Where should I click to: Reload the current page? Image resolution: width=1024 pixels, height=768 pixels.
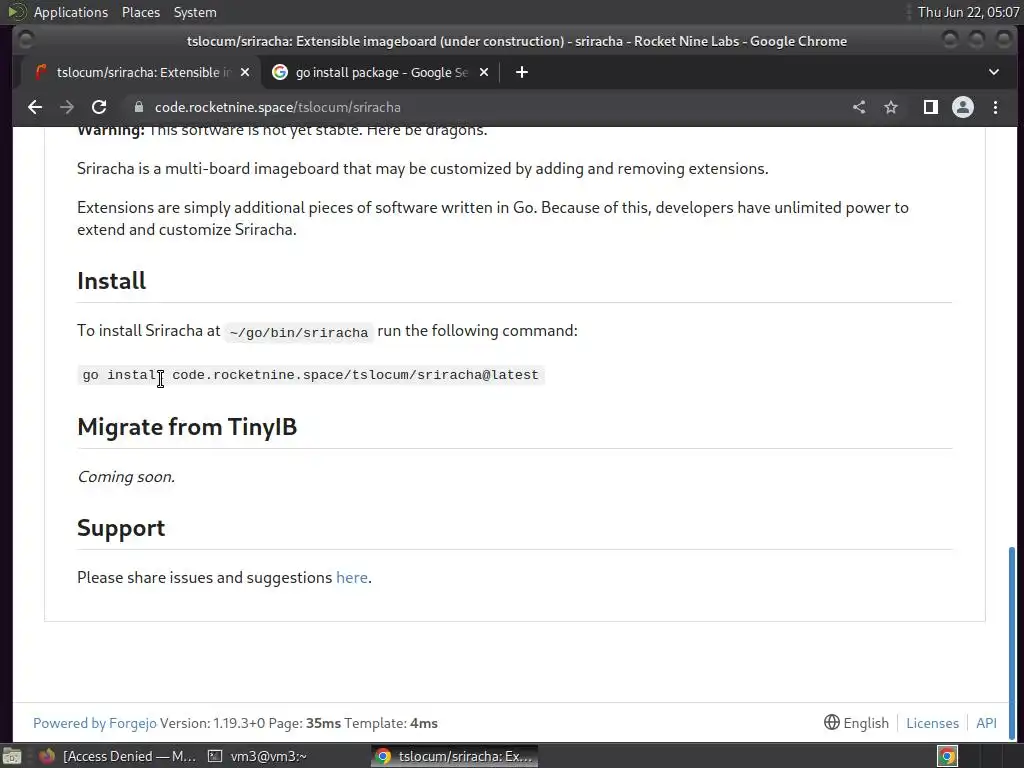[99, 107]
